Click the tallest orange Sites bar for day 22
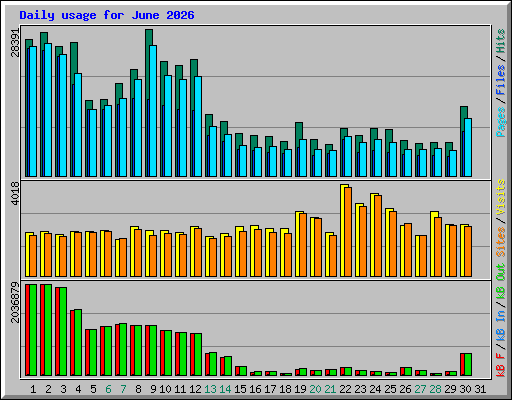Screen dimensions: 512x400 tap(348, 232)
